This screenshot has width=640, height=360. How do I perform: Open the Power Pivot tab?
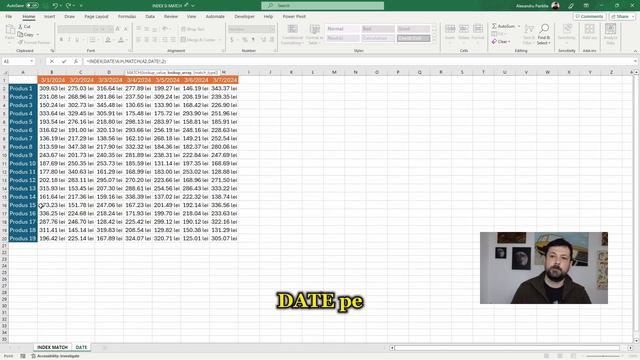point(294,17)
